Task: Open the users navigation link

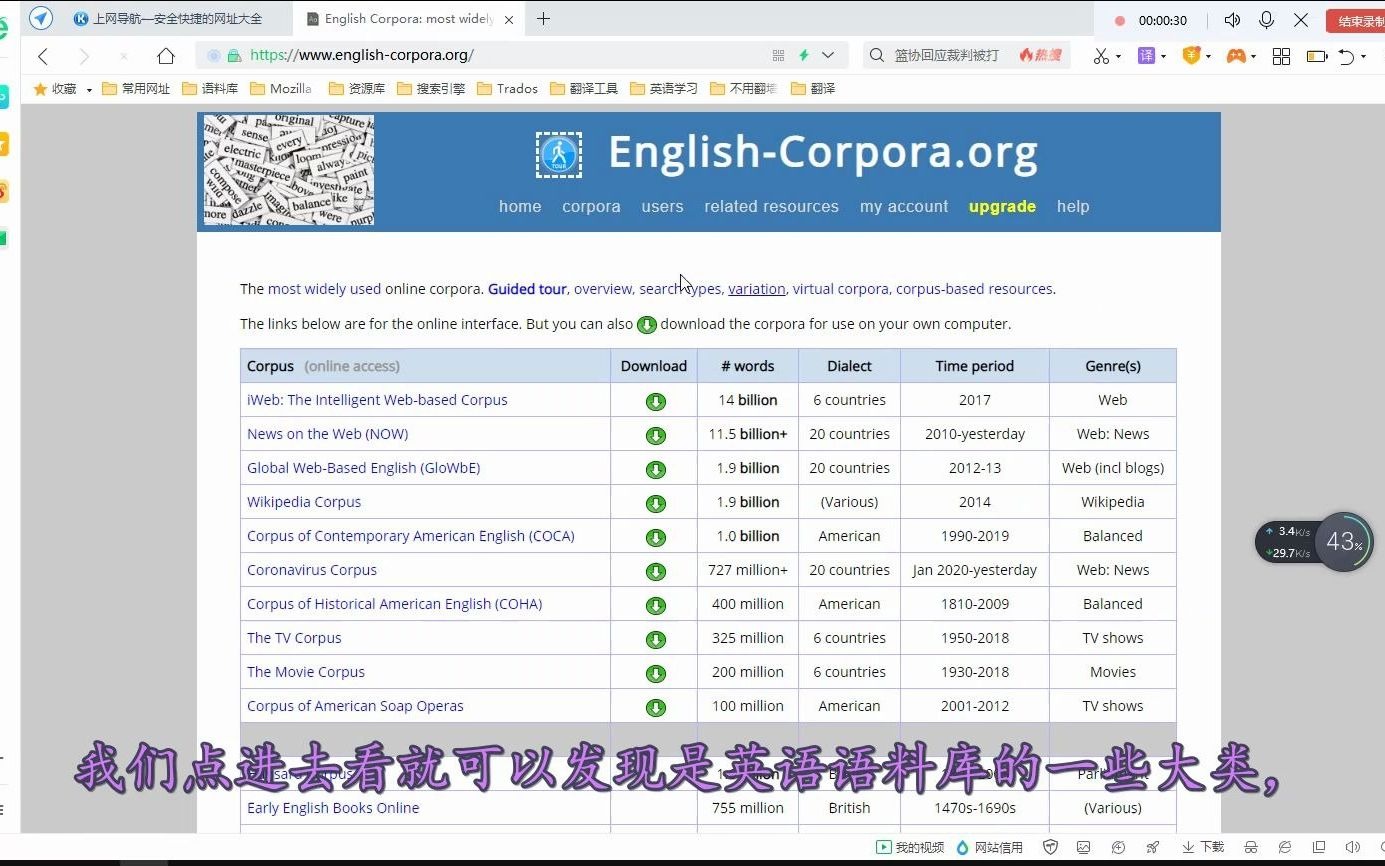Action: [662, 206]
